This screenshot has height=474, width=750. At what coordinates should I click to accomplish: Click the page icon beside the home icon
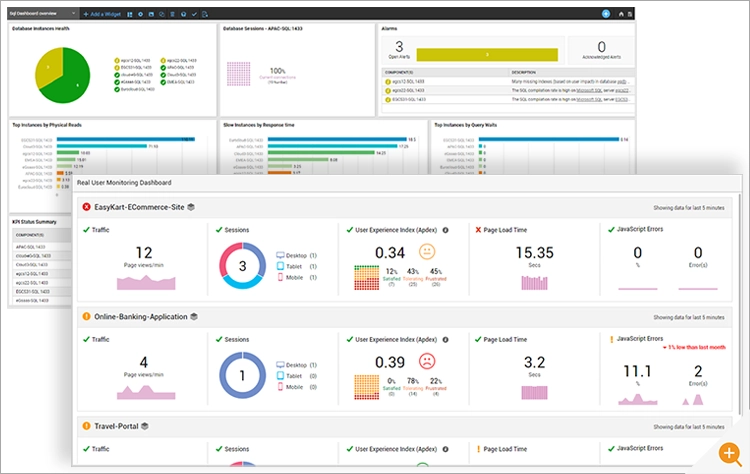pos(630,14)
